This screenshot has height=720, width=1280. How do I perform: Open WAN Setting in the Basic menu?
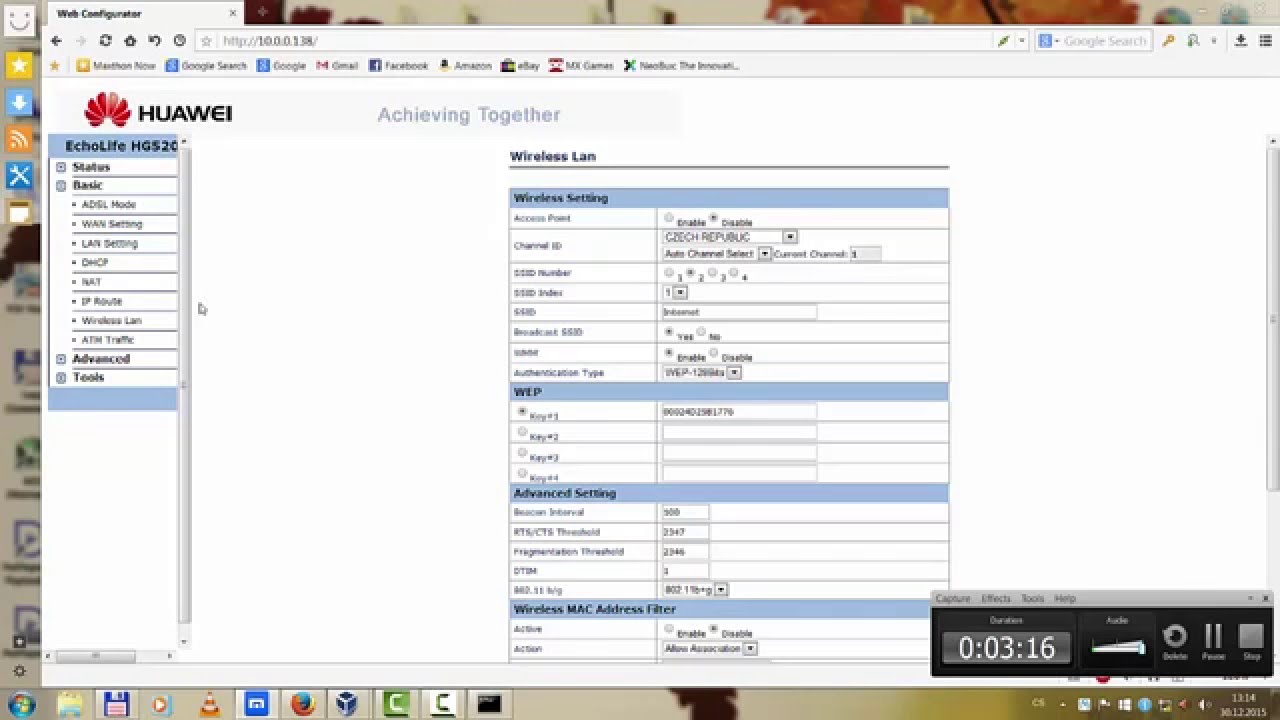click(112, 224)
